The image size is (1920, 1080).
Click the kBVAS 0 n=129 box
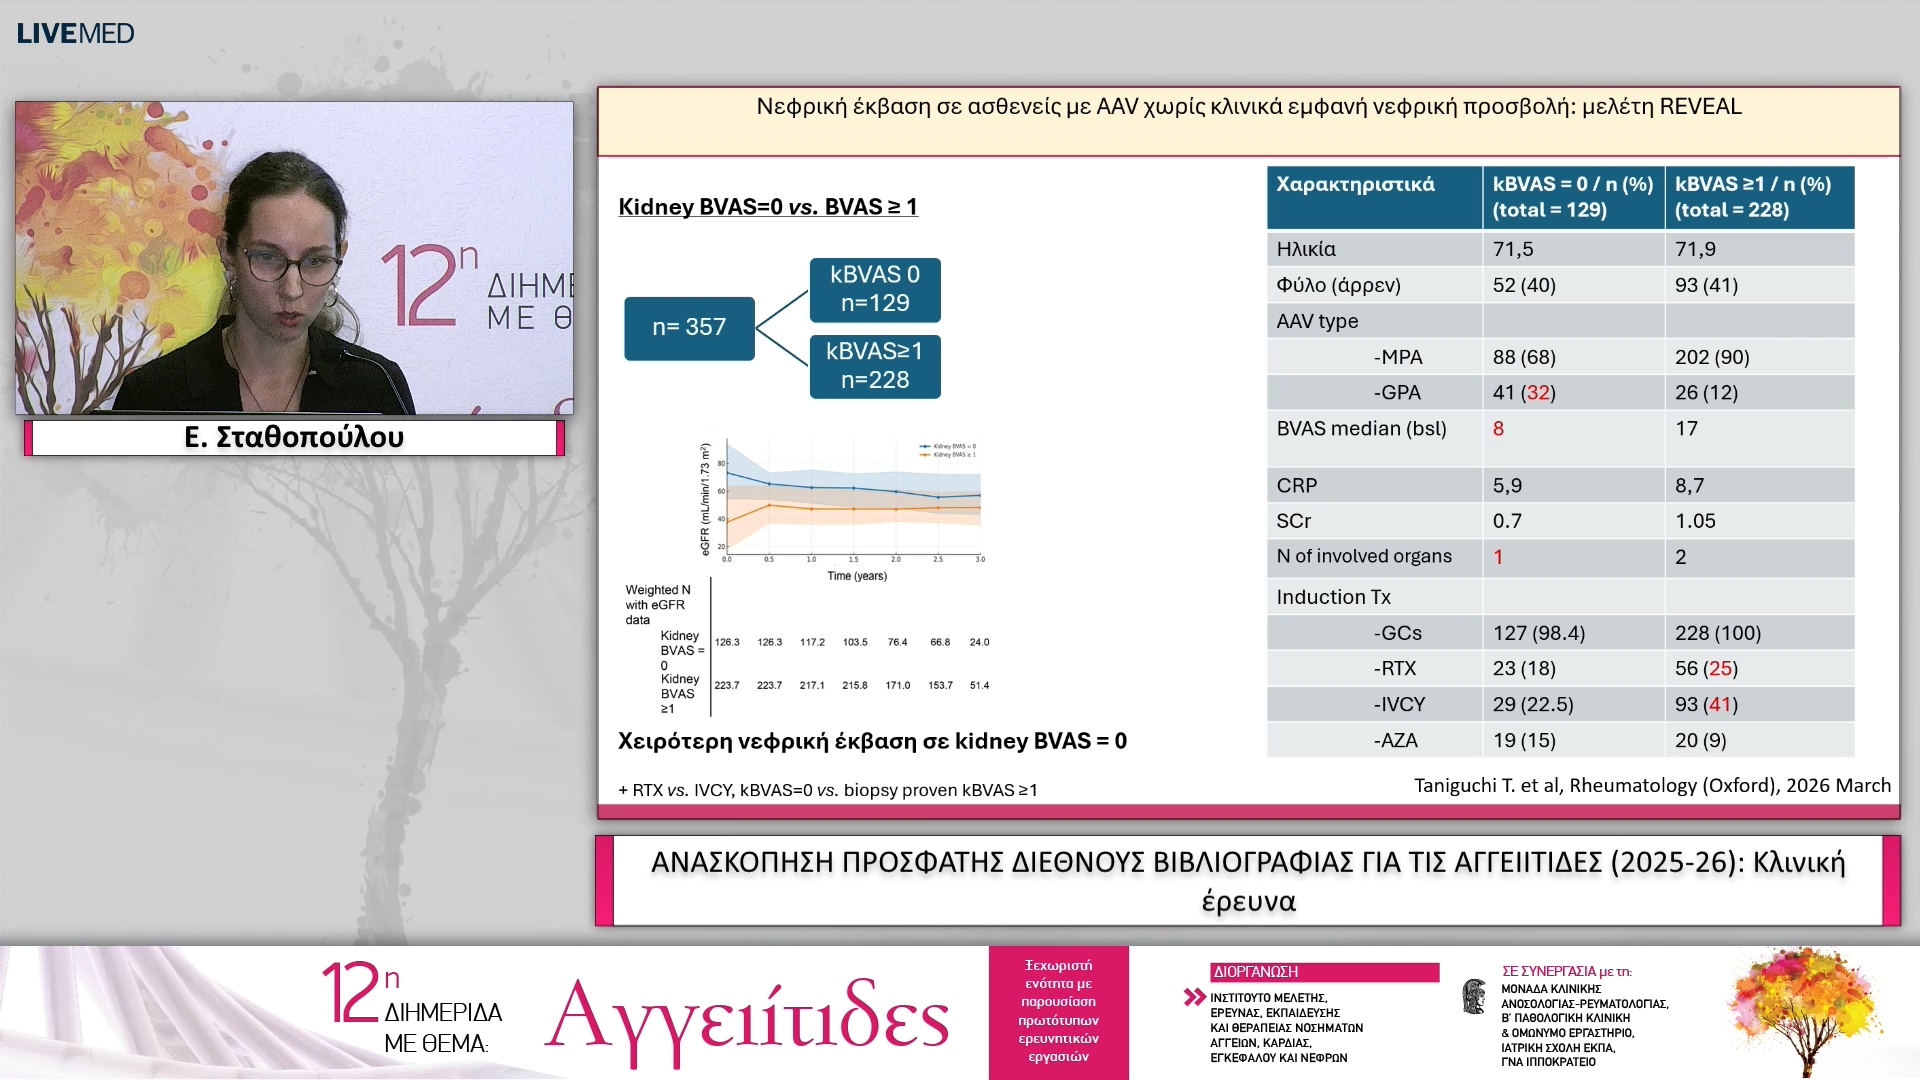tap(875, 289)
